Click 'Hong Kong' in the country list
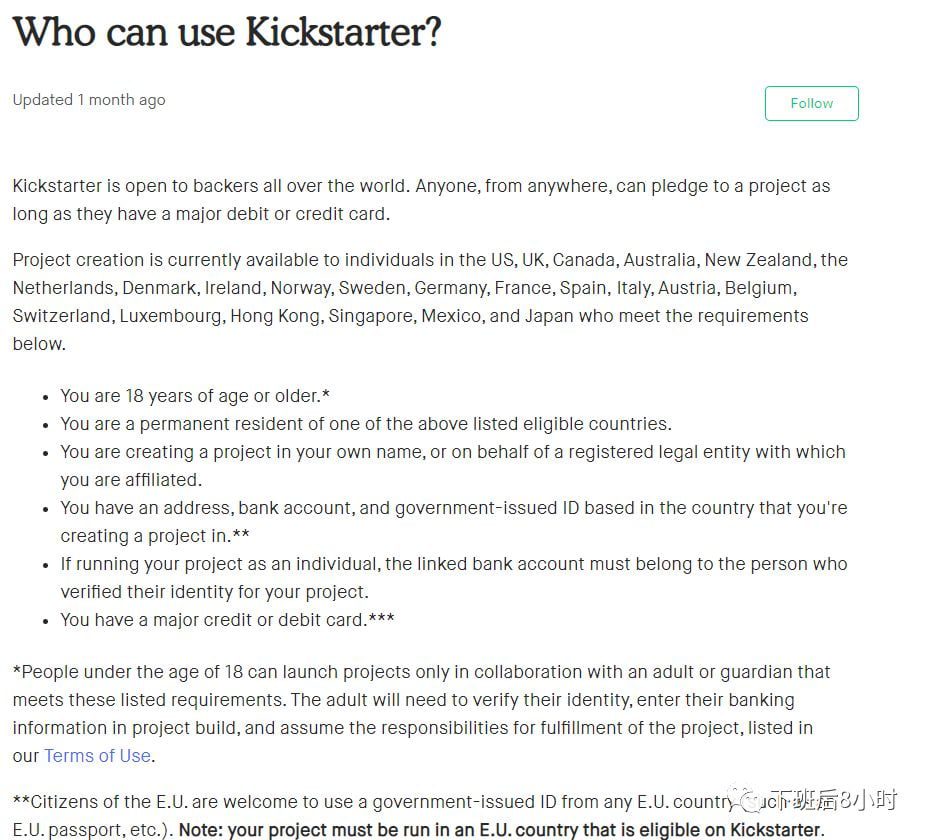The height and width of the screenshot is (840, 927). coord(276,316)
